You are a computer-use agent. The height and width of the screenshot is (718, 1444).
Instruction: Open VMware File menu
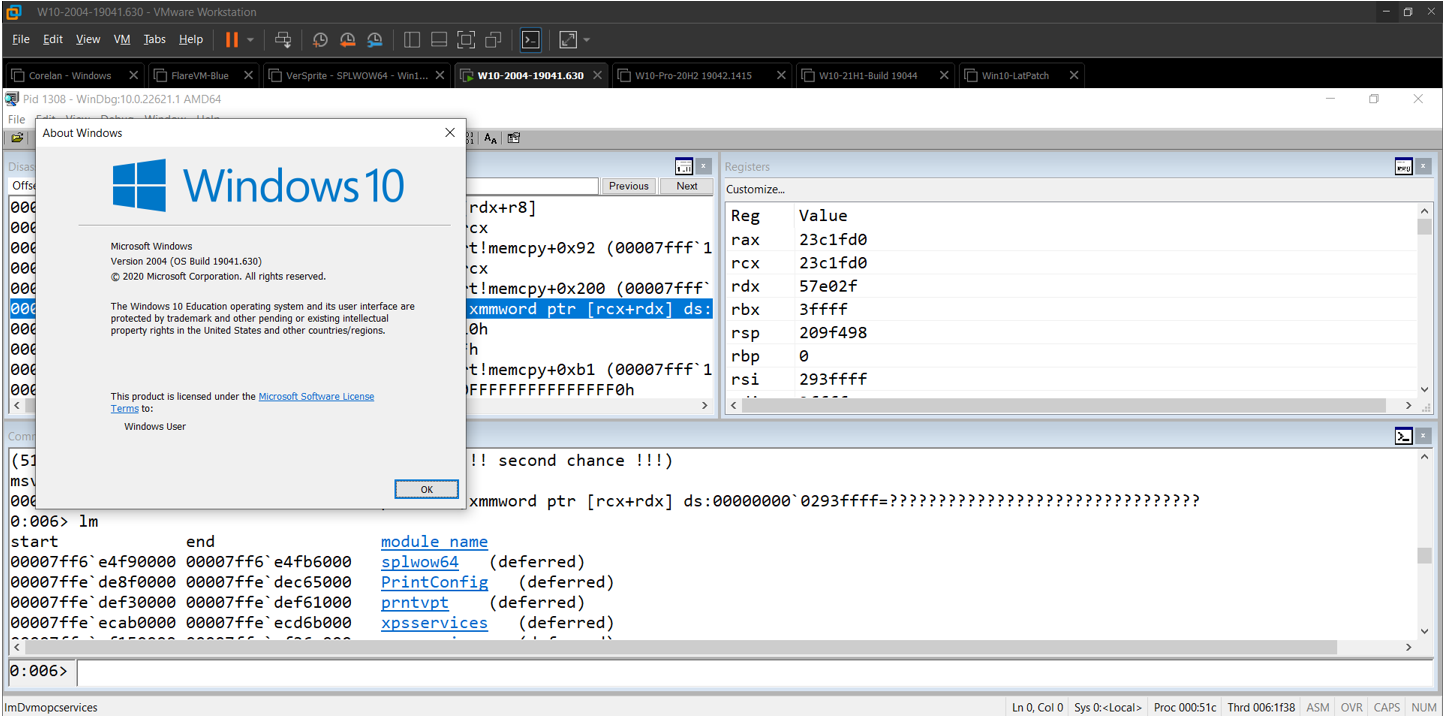click(21, 40)
